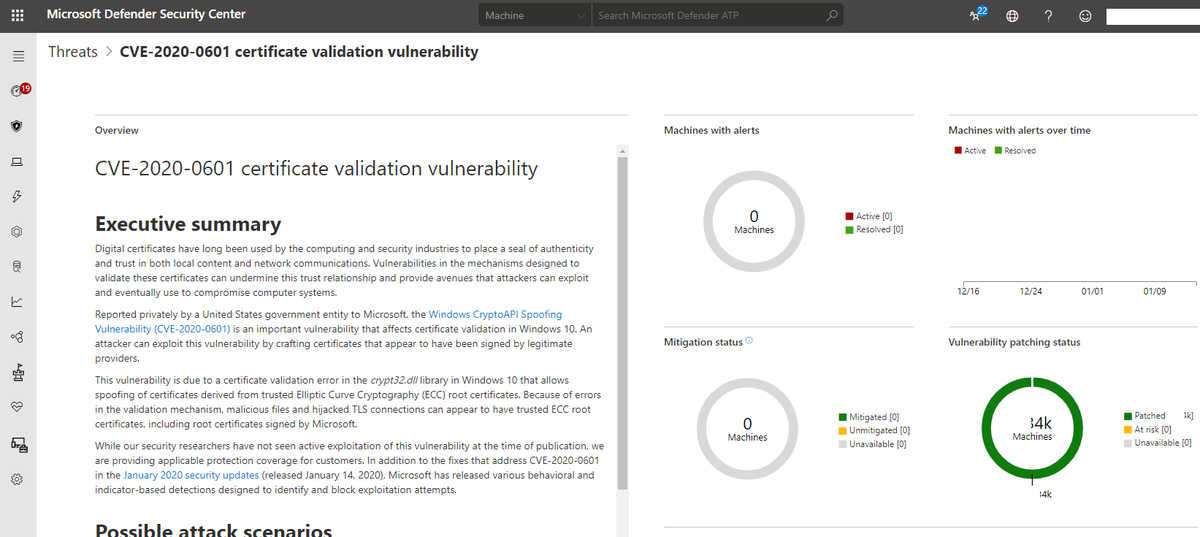
Task: Open the Machines list laptop icon
Action: click(17, 162)
